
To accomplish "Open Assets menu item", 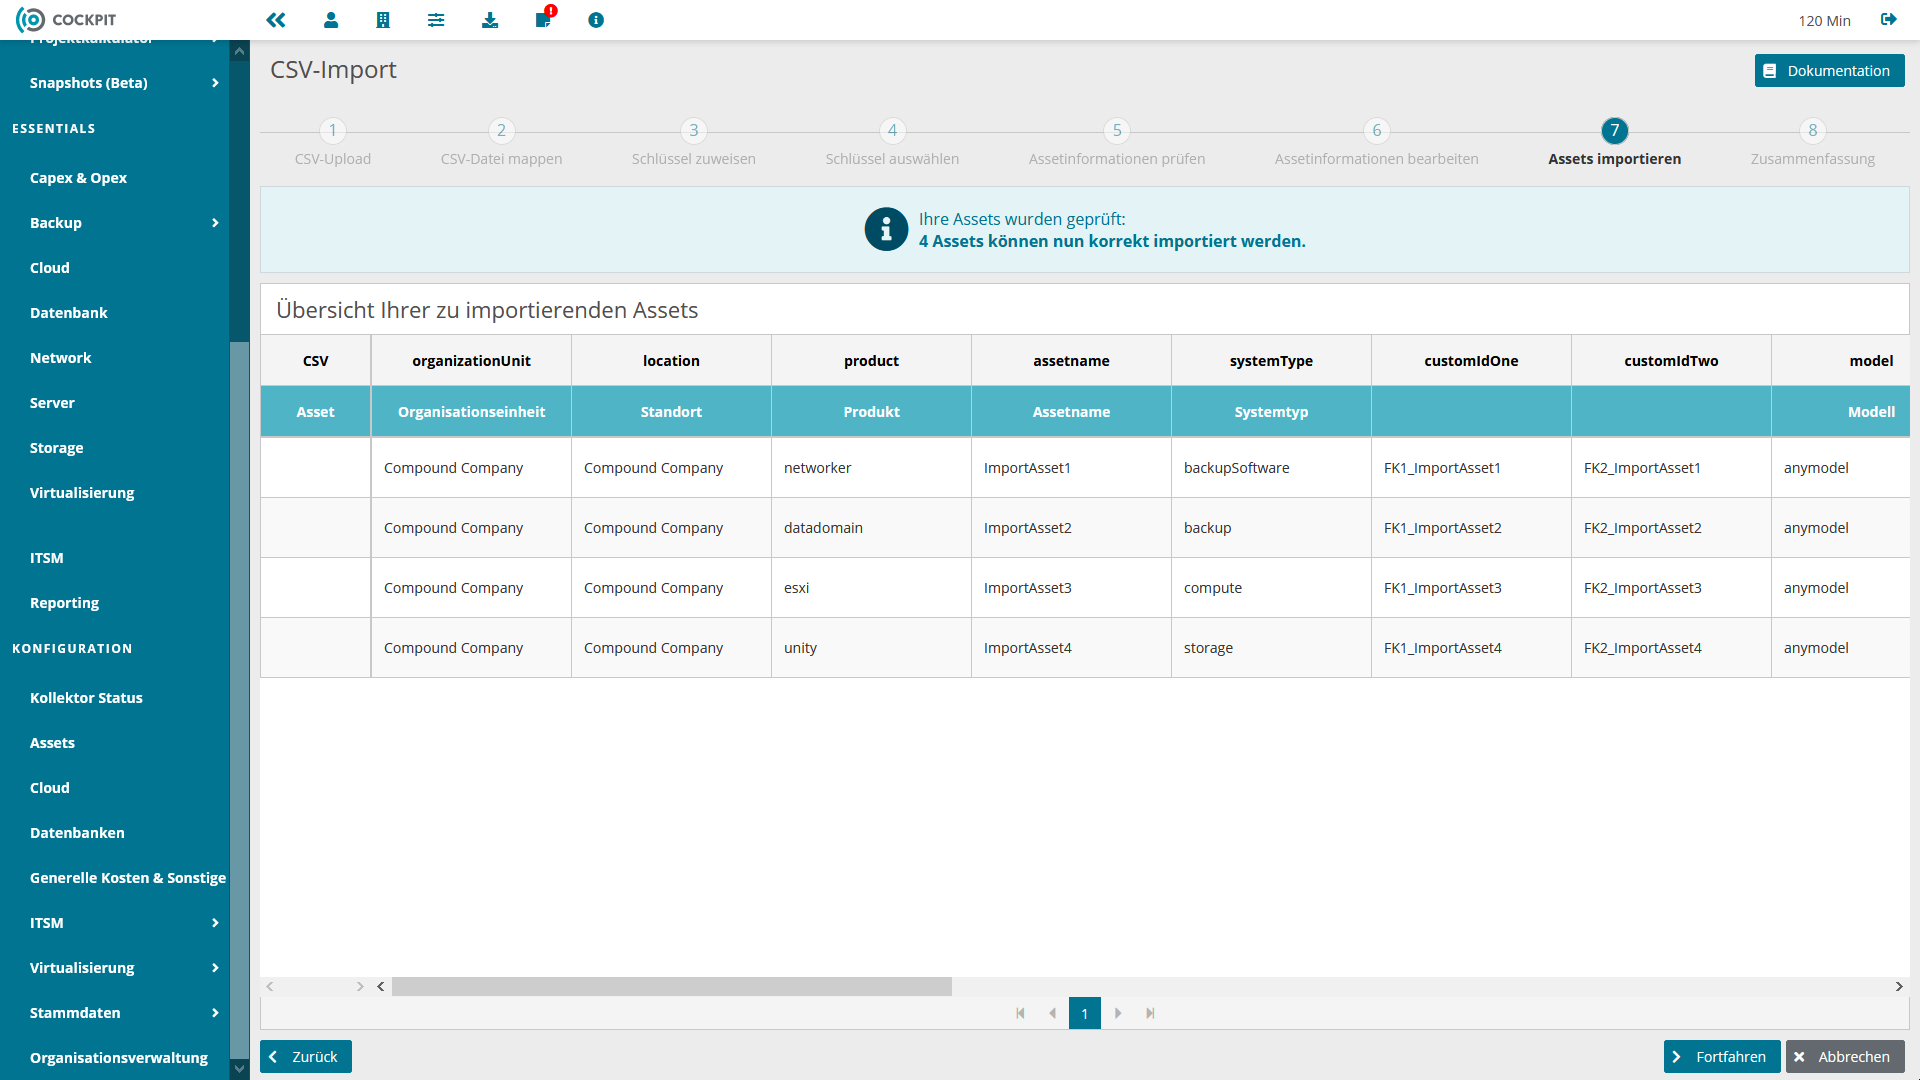I will tap(52, 743).
